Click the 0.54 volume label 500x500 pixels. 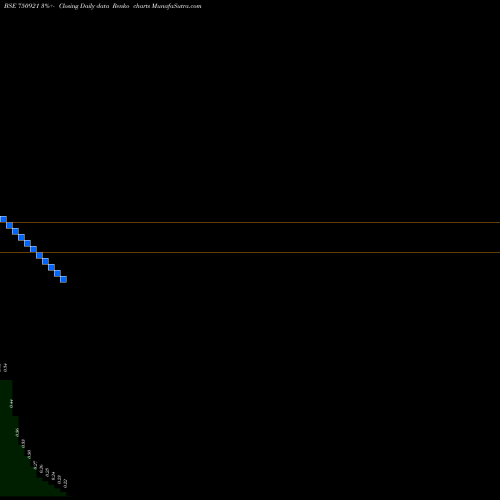[5, 368]
